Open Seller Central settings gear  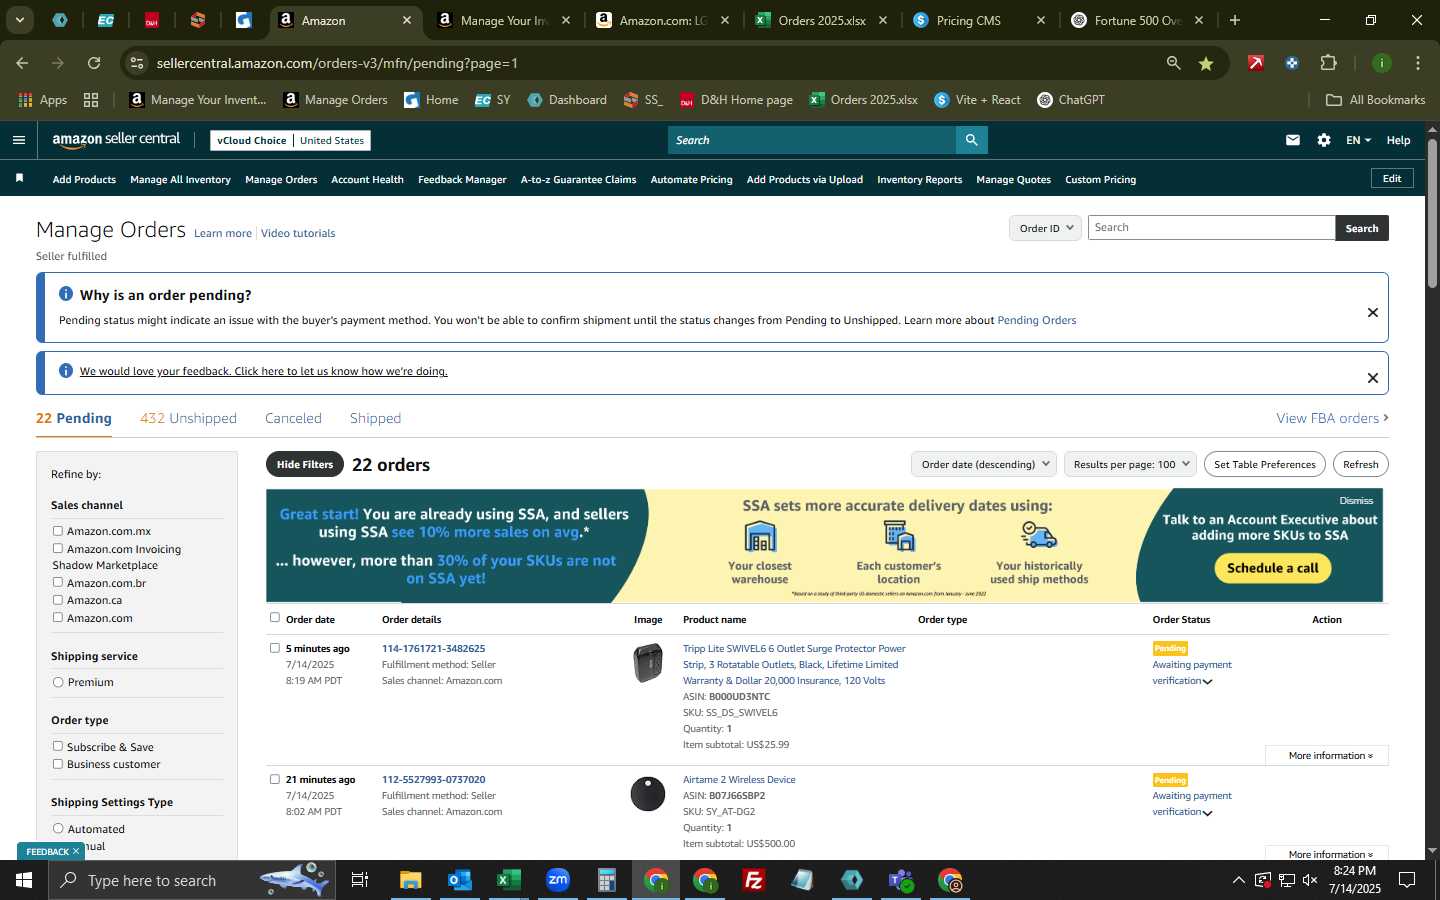pos(1324,140)
